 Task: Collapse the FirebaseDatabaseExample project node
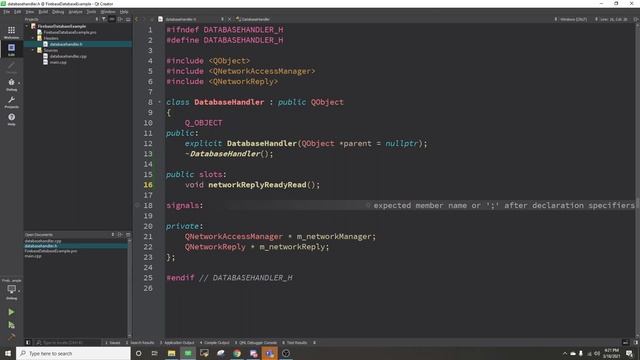pos(27,26)
